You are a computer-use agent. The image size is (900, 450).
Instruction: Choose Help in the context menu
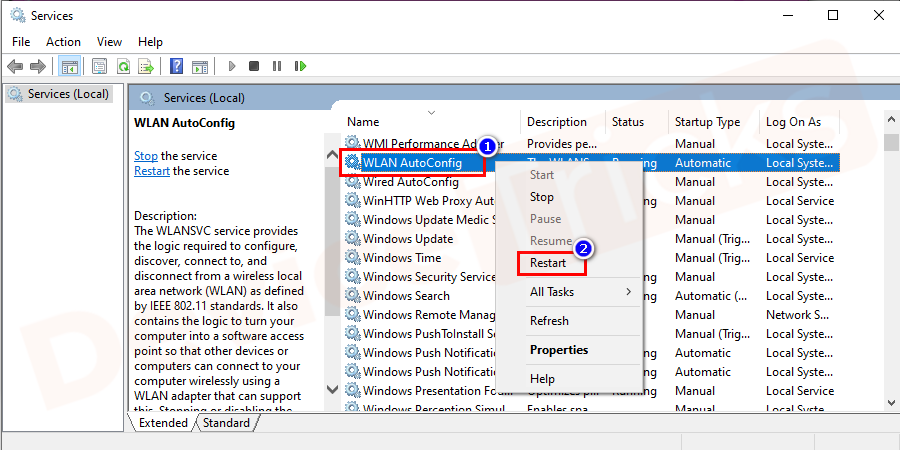pyautogui.click(x=568, y=379)
